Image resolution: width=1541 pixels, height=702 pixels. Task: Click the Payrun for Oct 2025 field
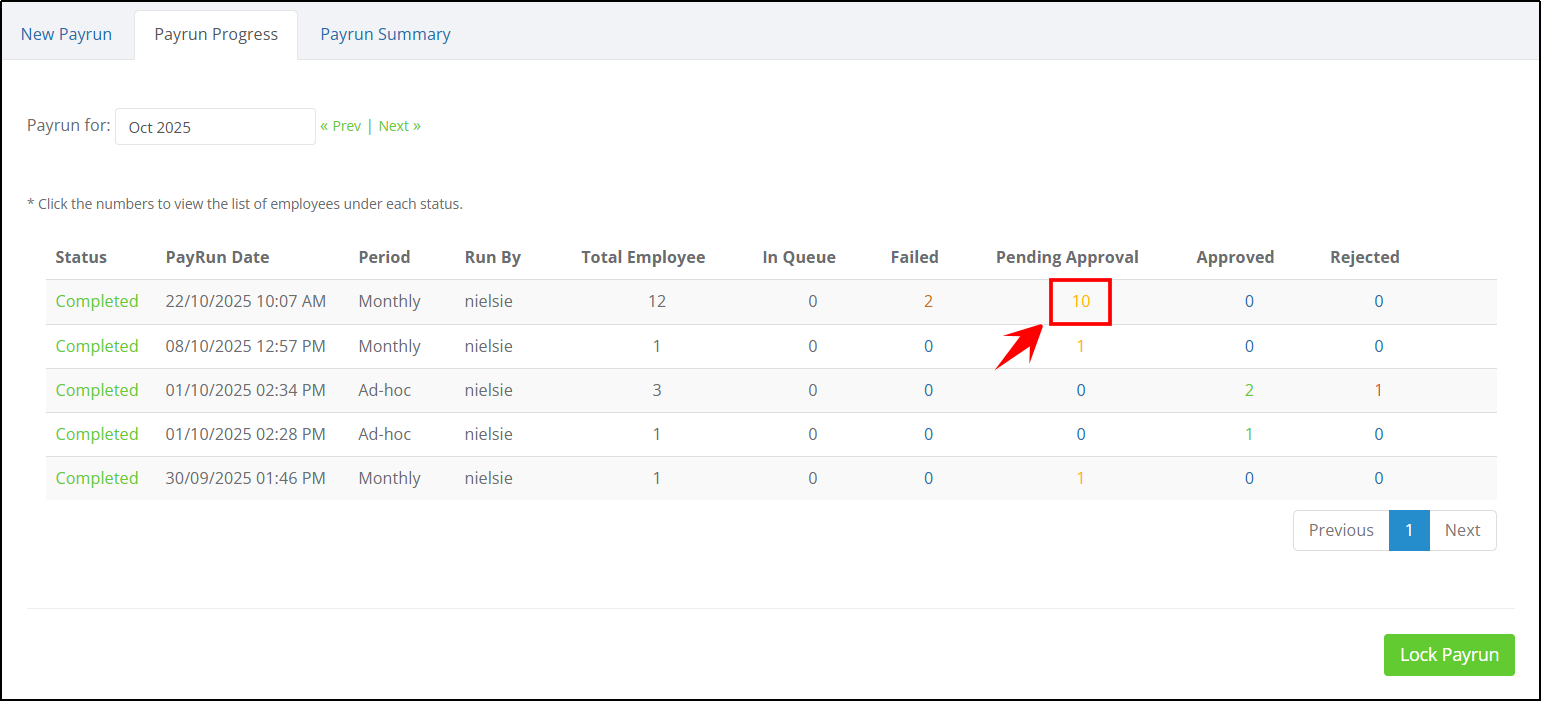tap(215, 127)
